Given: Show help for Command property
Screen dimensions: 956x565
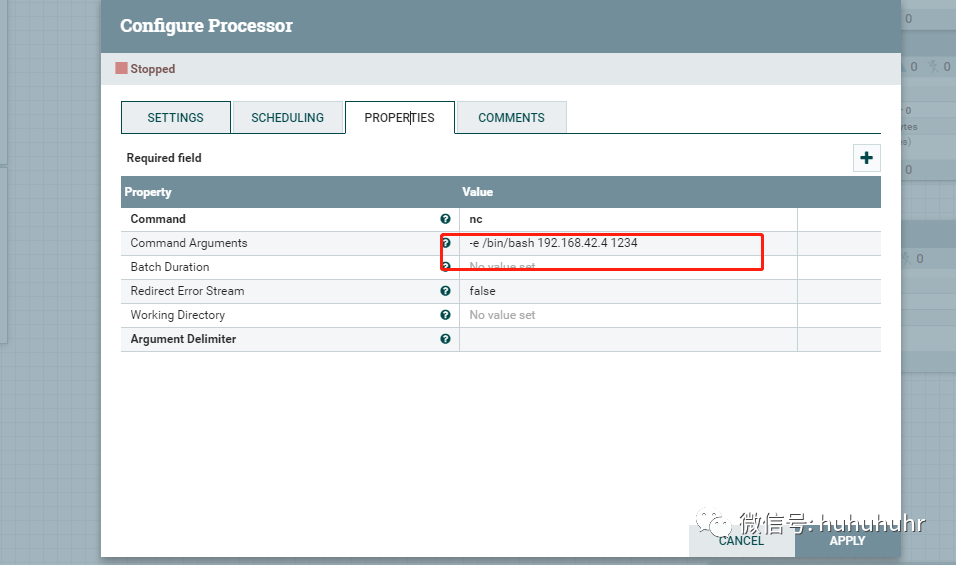Looking at the screenshot, I should pos(445,219).
